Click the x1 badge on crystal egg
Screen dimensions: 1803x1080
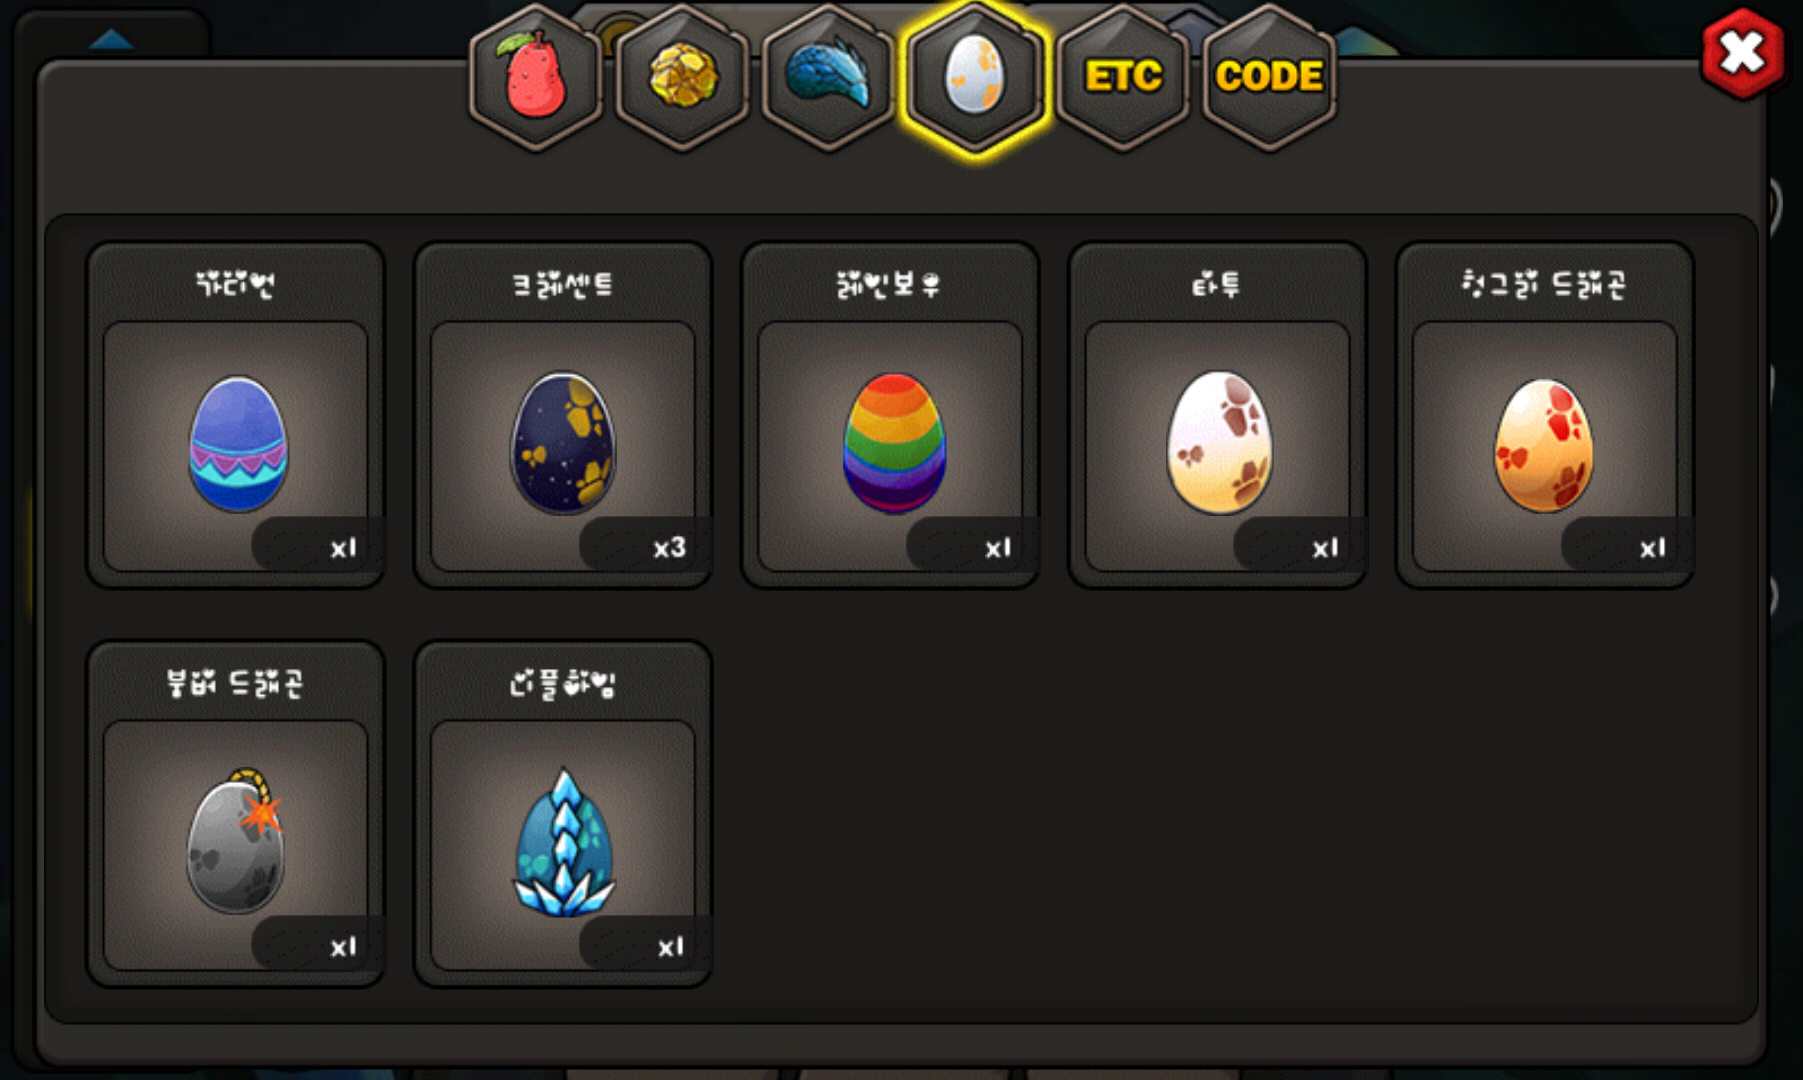670,946
